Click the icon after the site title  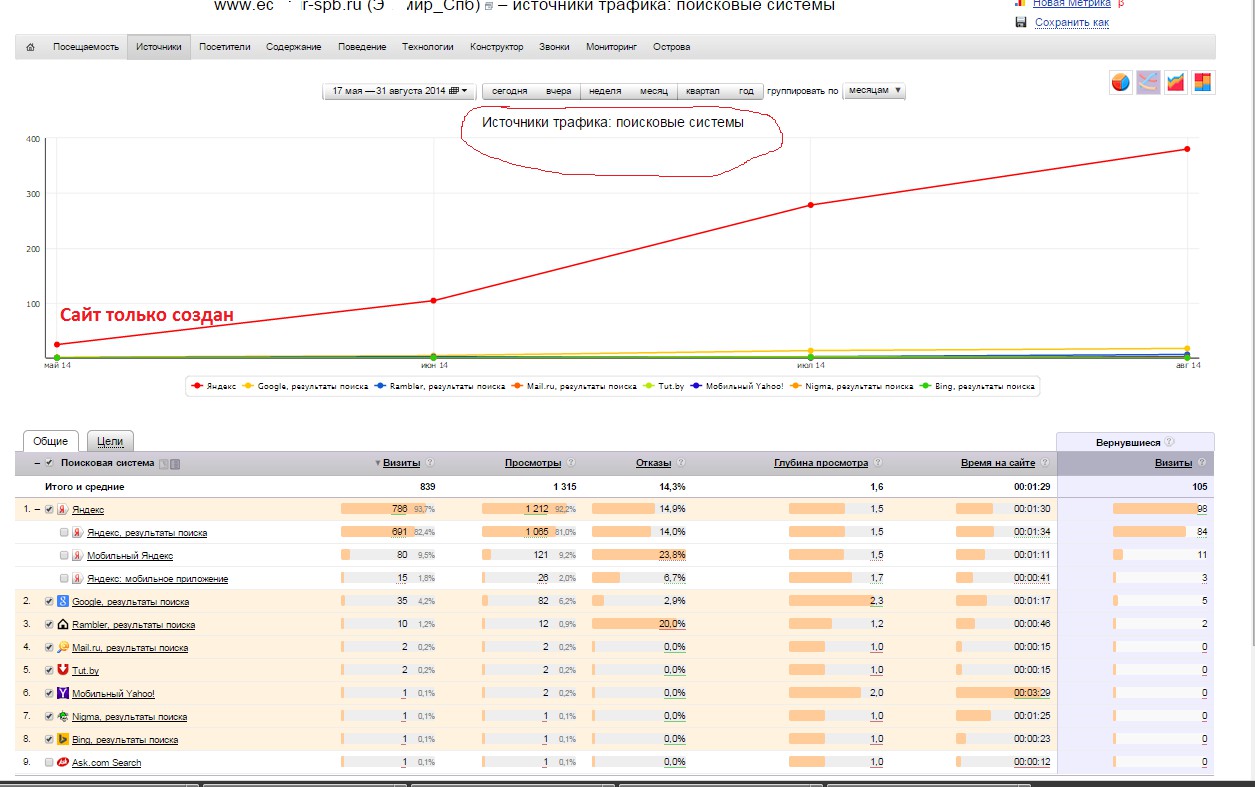coord(488,7)
